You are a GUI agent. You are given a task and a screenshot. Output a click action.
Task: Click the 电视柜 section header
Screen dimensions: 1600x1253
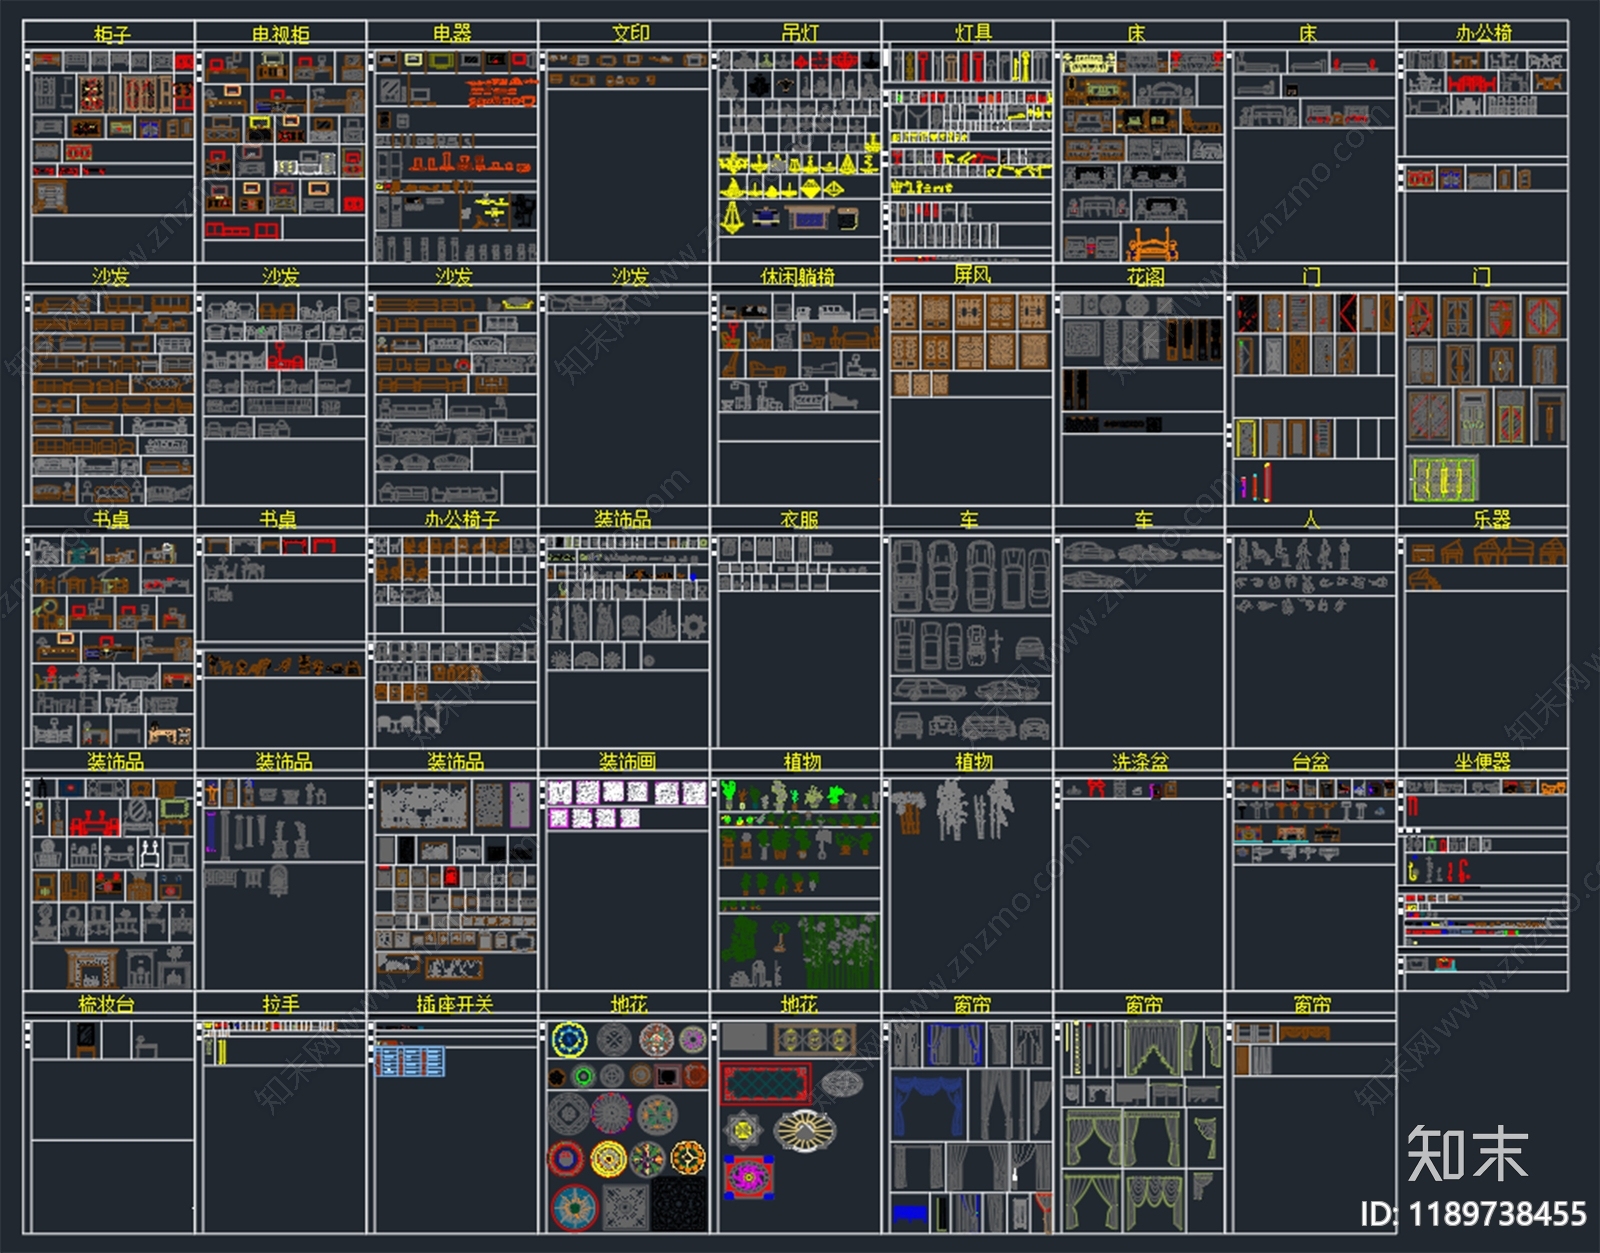[281, 34]
